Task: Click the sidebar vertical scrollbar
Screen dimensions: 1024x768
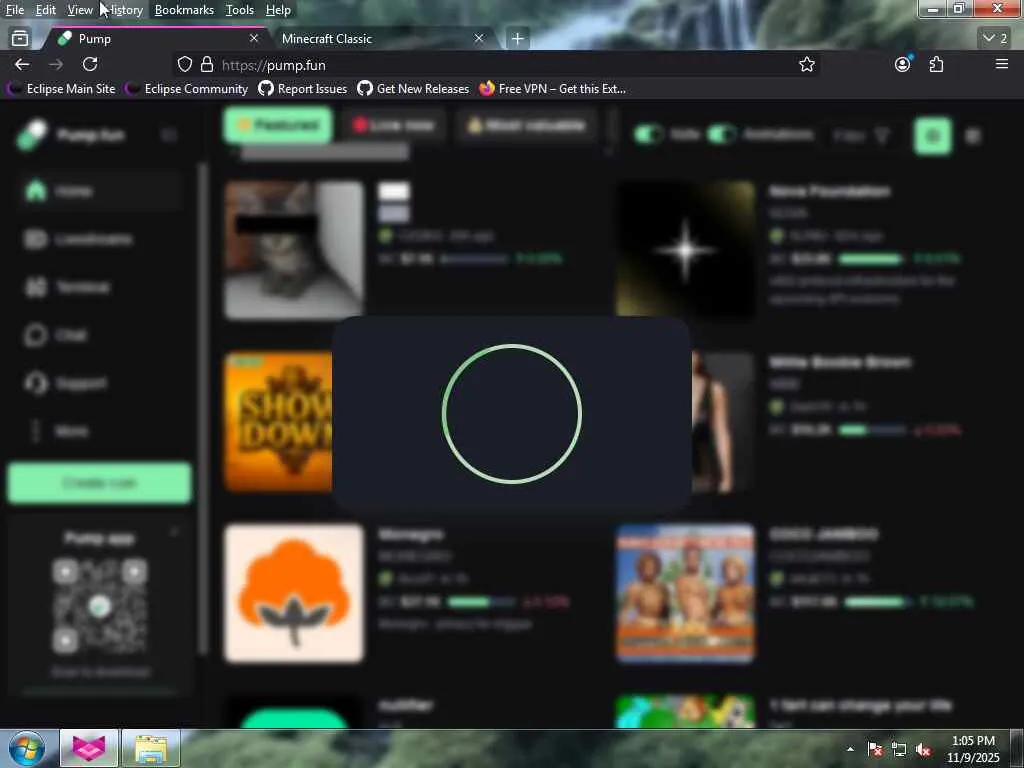Action: [203, 408]
